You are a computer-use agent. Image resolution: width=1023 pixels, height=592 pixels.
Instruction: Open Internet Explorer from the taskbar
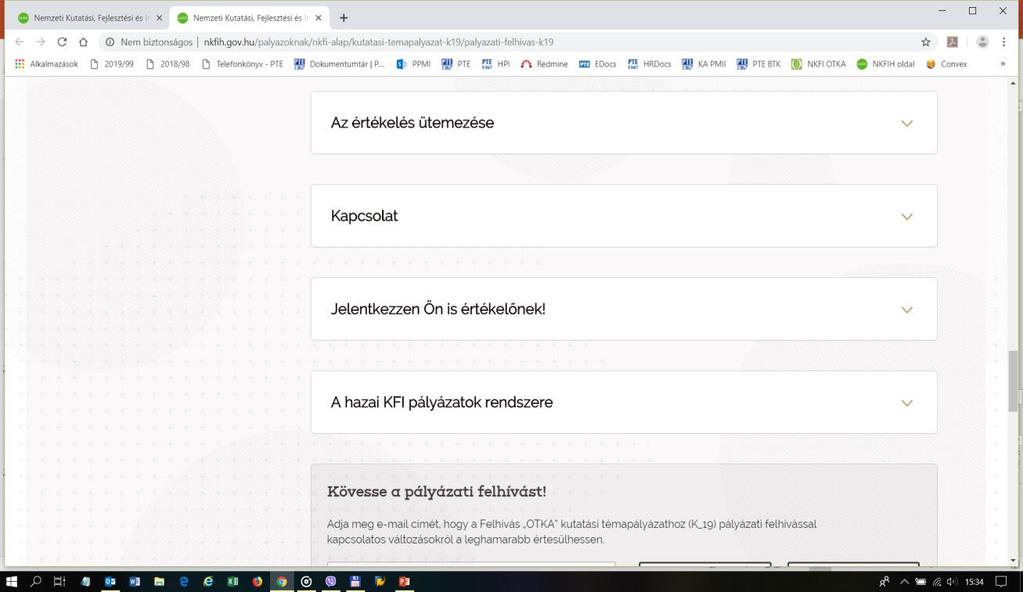208,582
